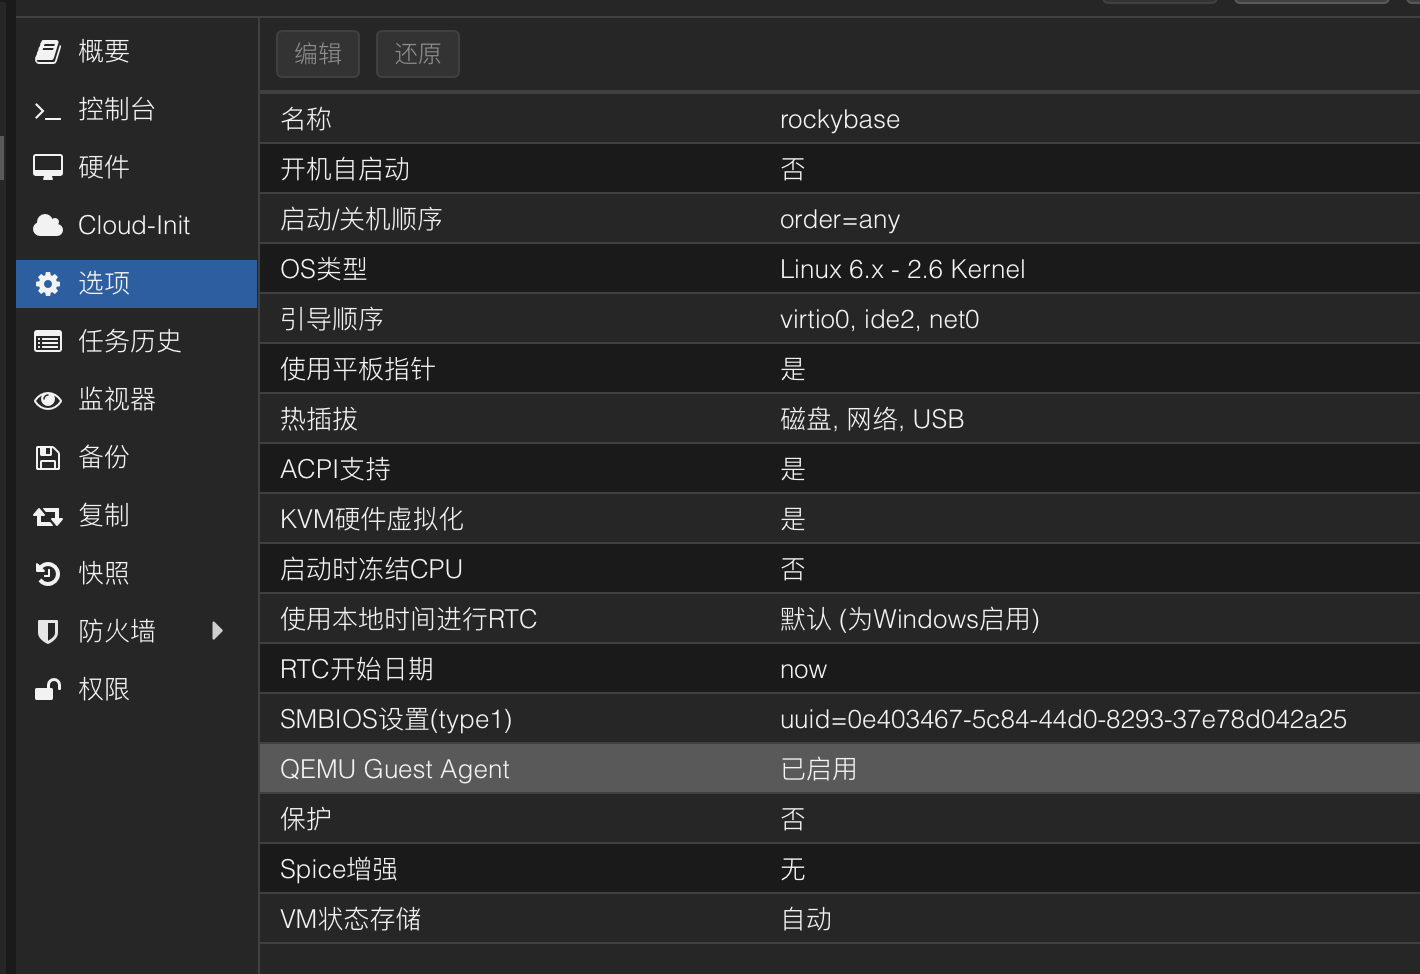The image size is (1420, 974).
Task: Click the 概要 book icon
Action: 48,51
